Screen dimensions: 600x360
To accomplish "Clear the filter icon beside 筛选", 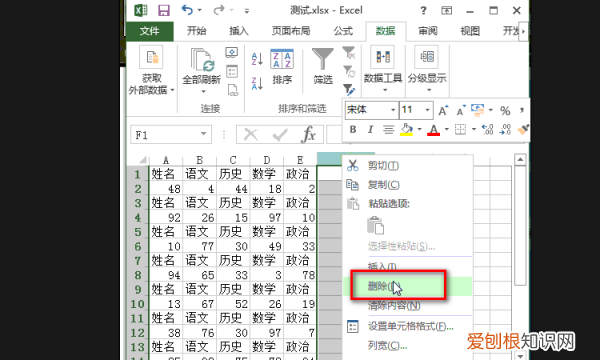I will tap(349, 53).
